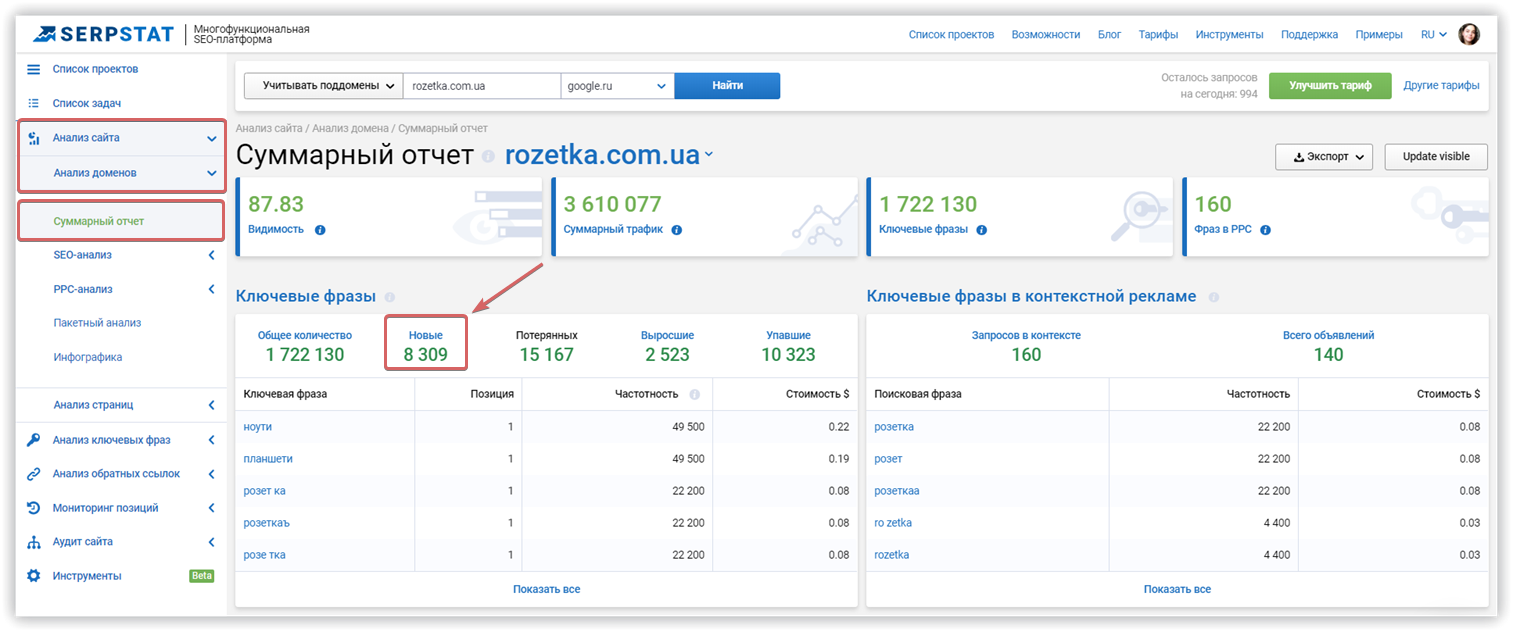The image size is (1513, 632).
Task: Expand Анализ ключевых фраз section
Action: point(211,440)
